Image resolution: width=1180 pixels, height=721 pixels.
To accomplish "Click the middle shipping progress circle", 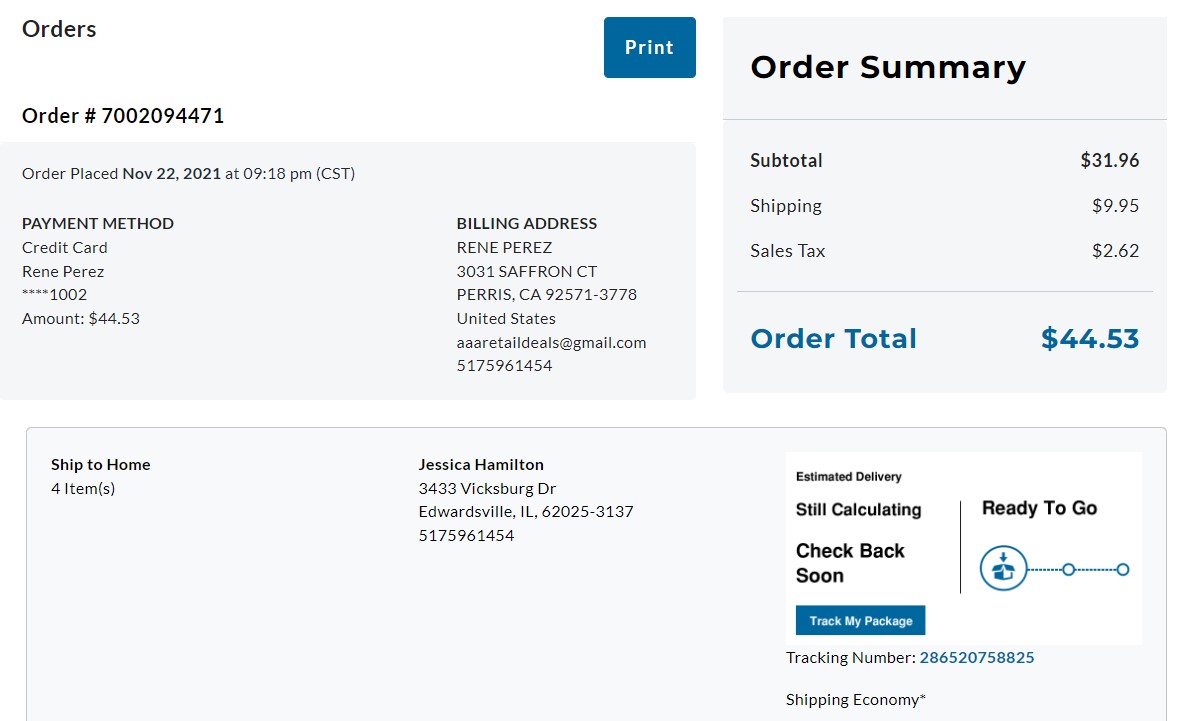I will pos(1069,570).
